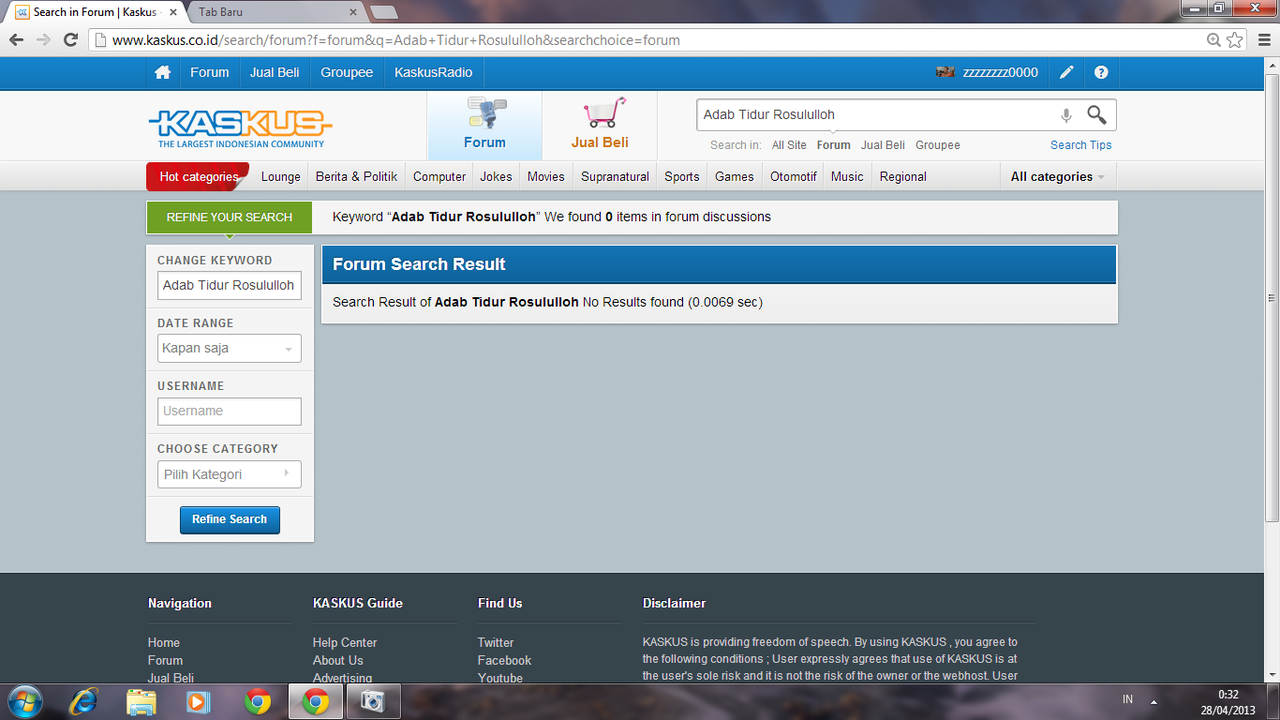Open the Facebook footer link

click(x=505, y=661)
